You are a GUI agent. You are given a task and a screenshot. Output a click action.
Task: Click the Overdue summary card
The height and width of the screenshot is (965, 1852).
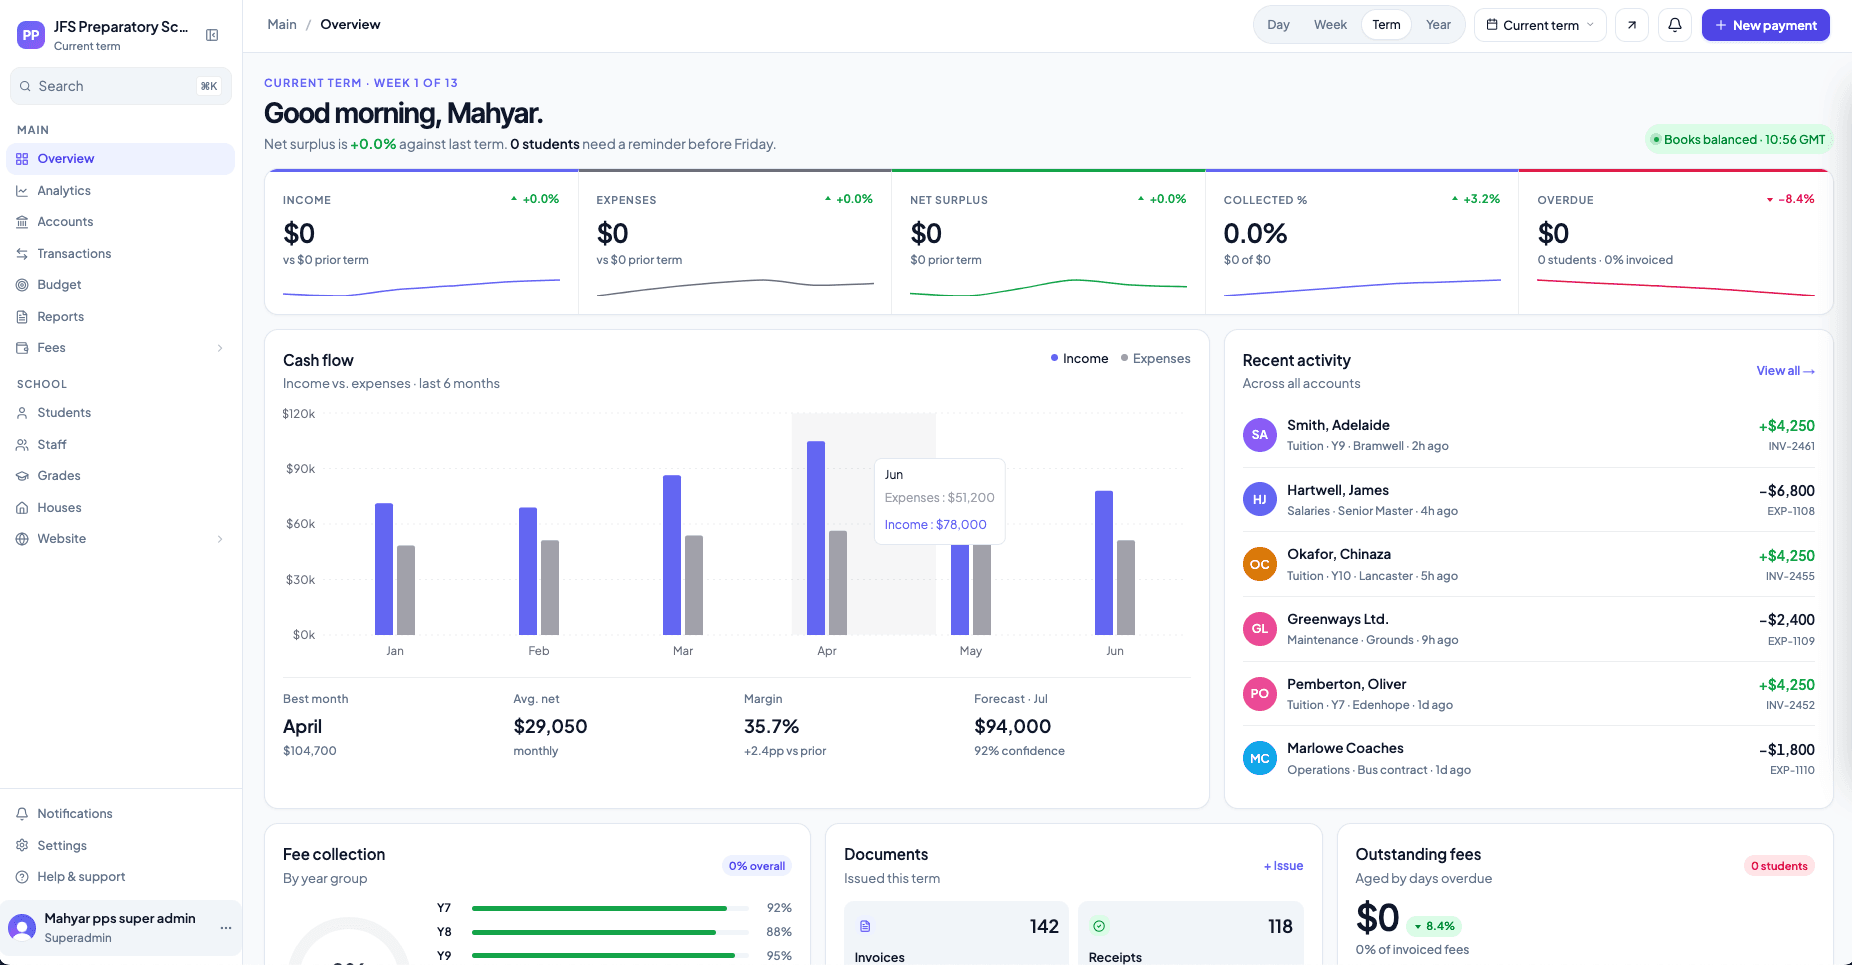pyautogui.click(x=1676, y=242)
